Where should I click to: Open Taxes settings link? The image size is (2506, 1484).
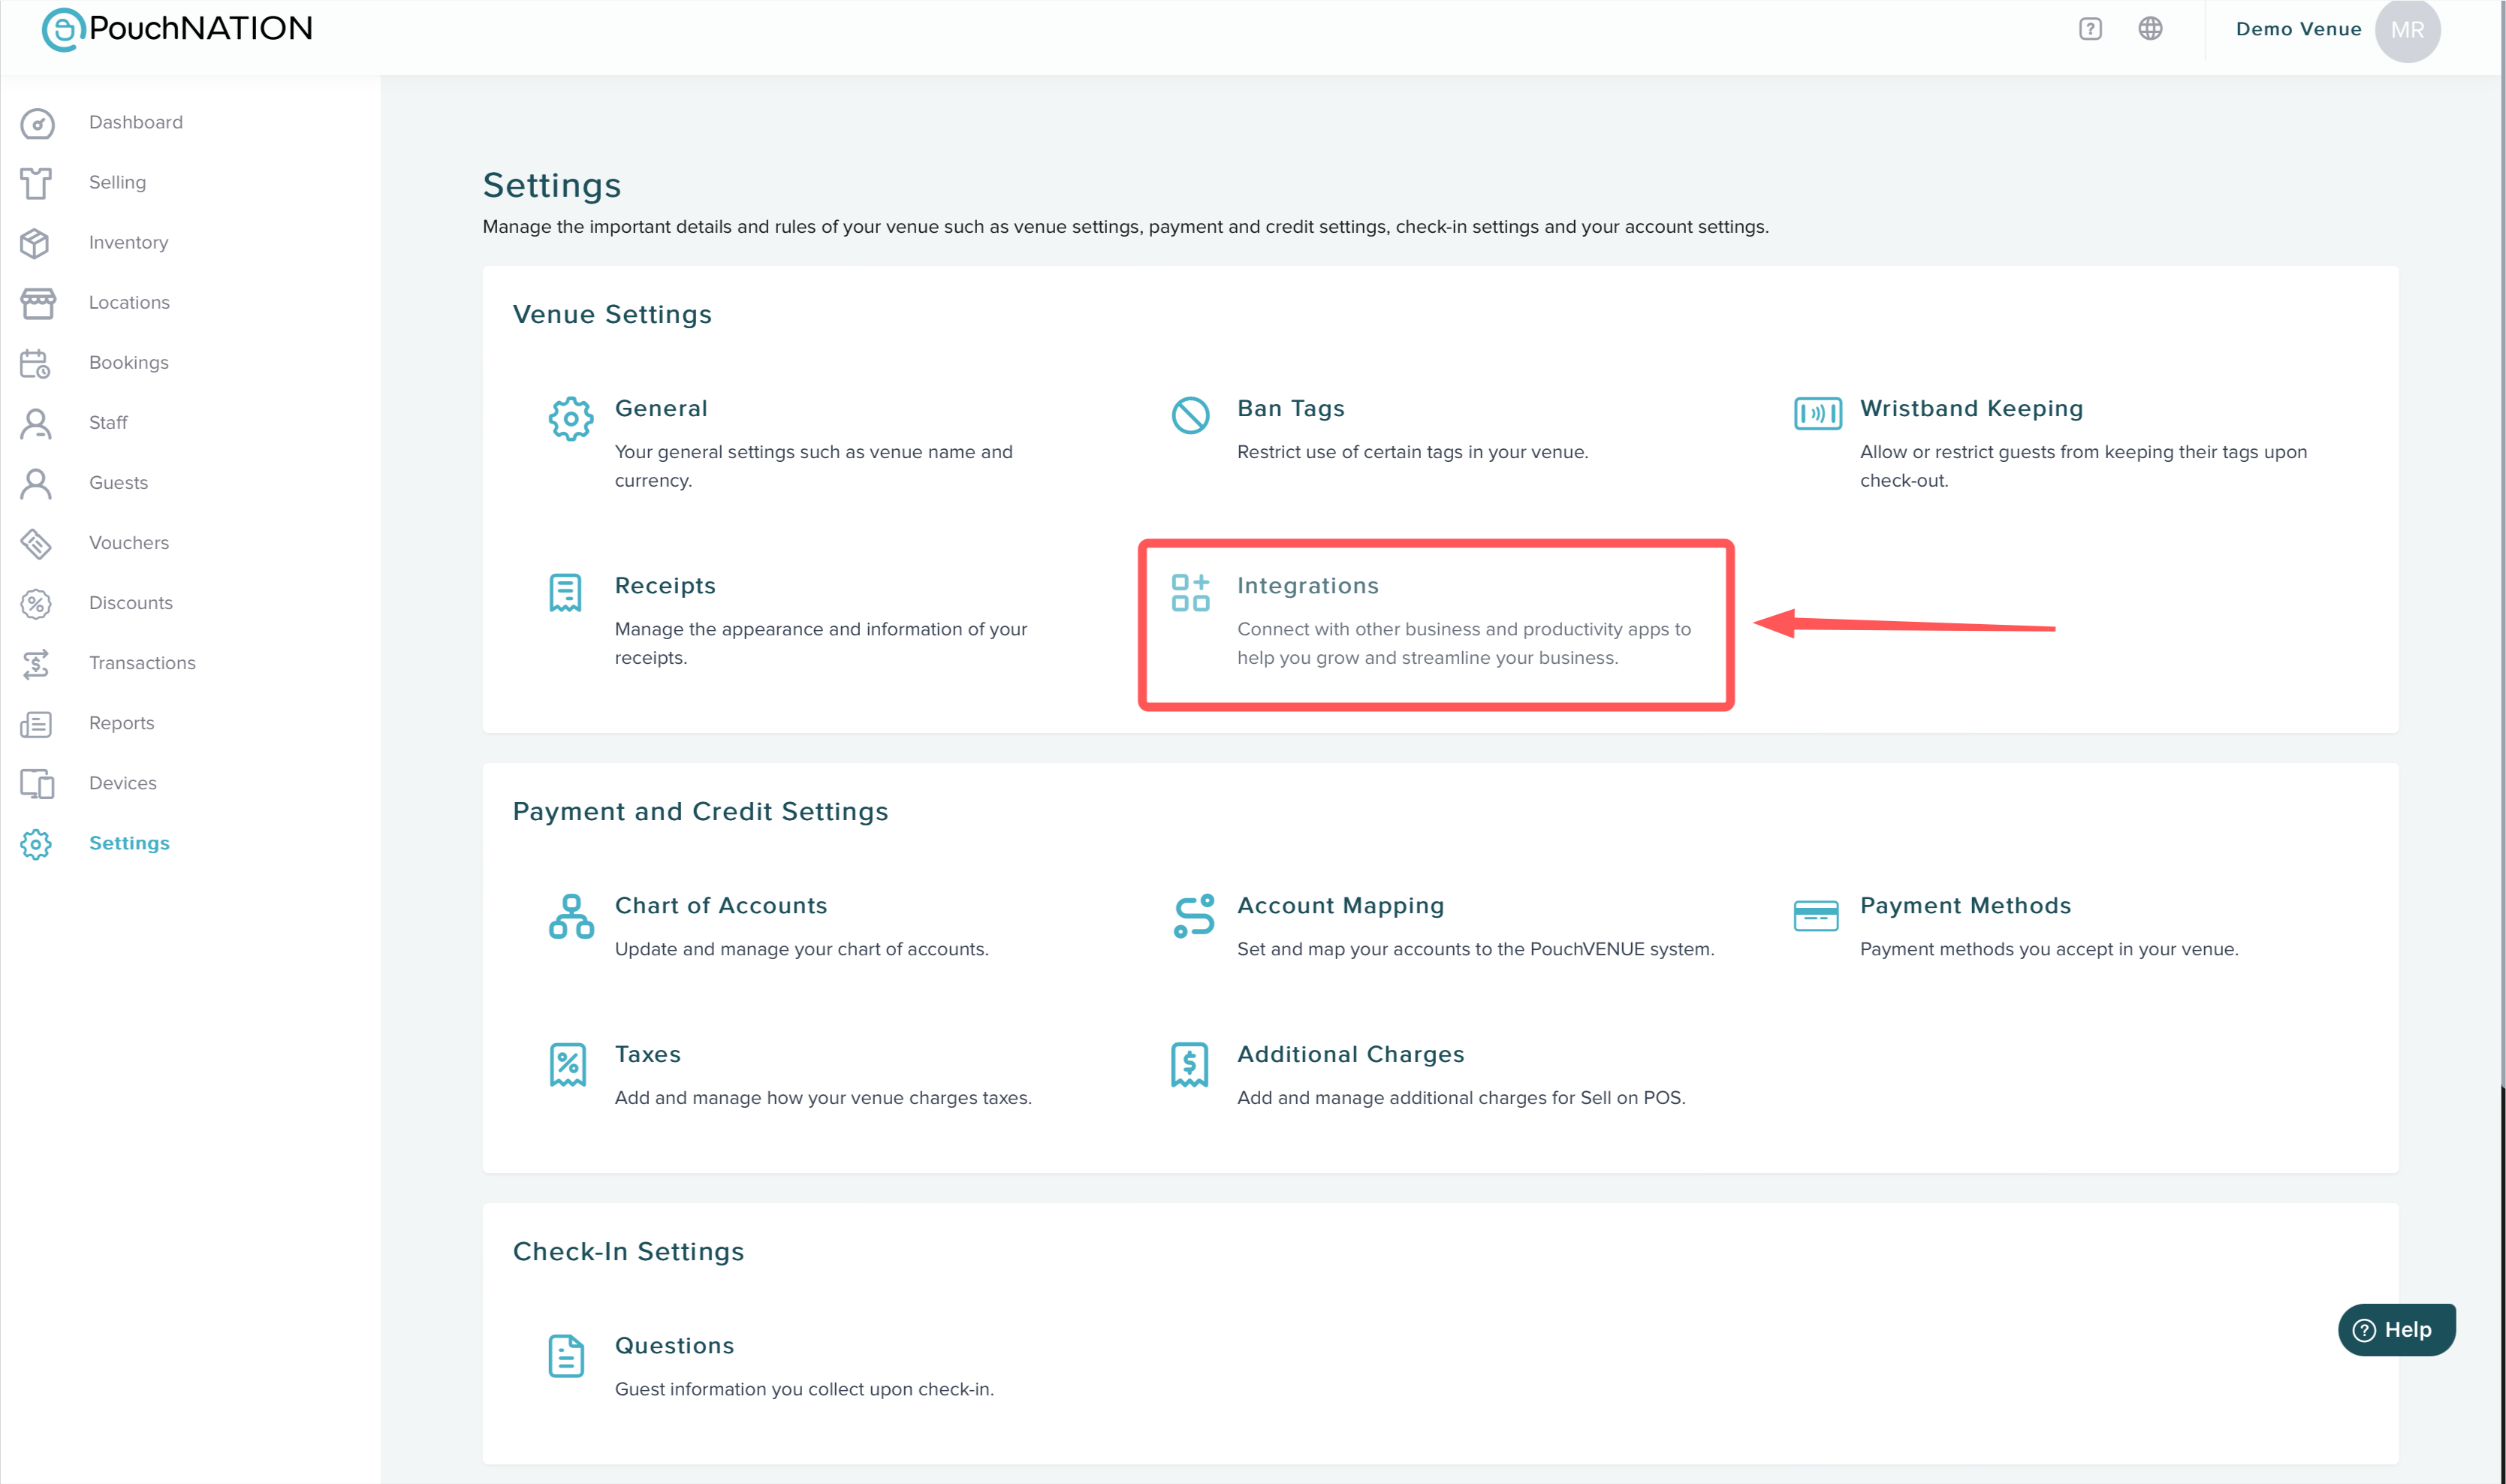pos(648,1054)
